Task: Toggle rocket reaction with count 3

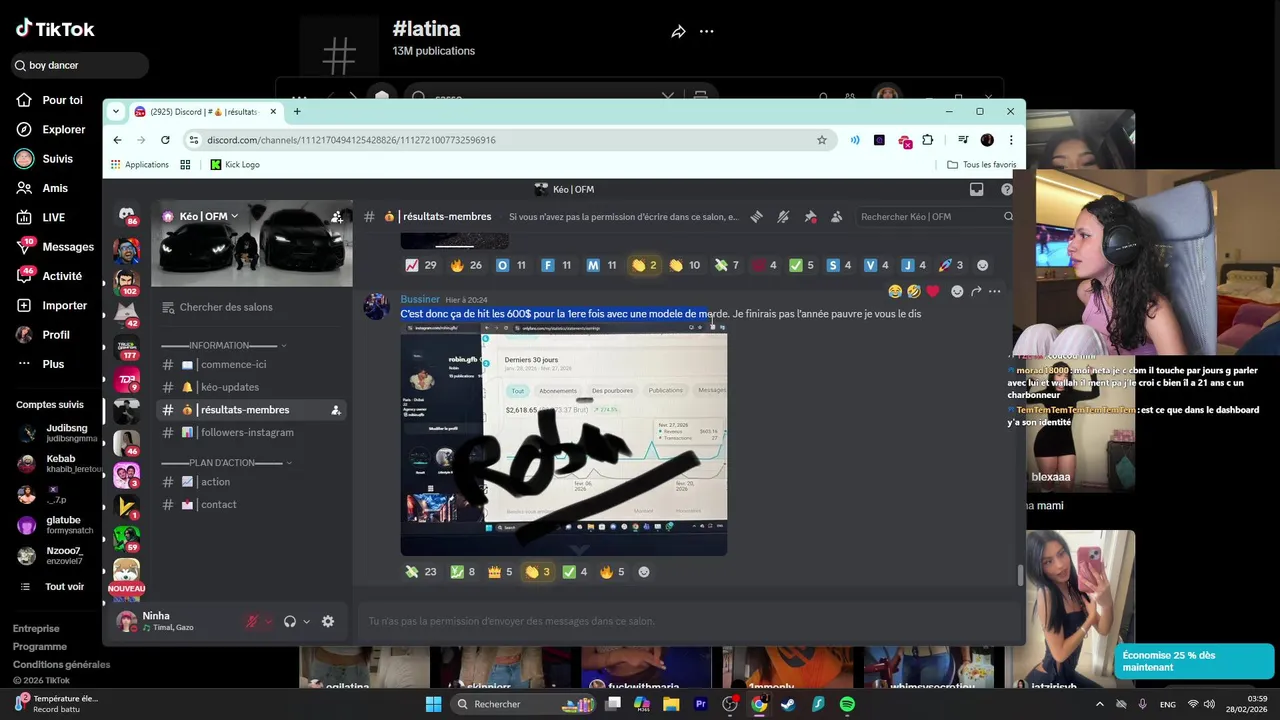Action: pyautogui.click(x=951, y=265)
